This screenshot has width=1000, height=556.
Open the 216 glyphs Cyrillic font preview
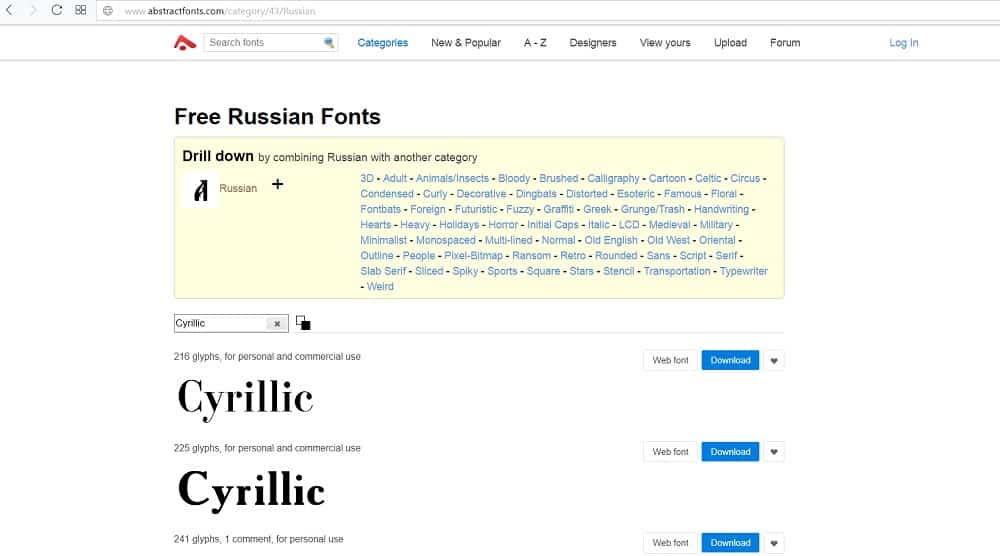pyautogui.click(x=246, y=399)
